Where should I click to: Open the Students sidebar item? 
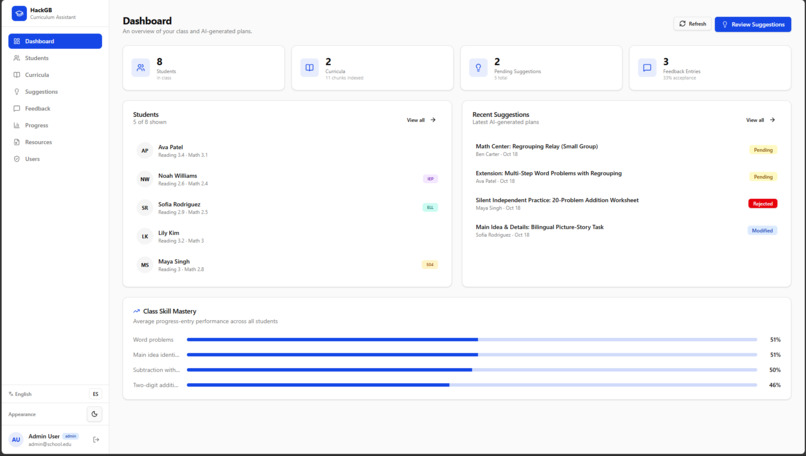55,58
